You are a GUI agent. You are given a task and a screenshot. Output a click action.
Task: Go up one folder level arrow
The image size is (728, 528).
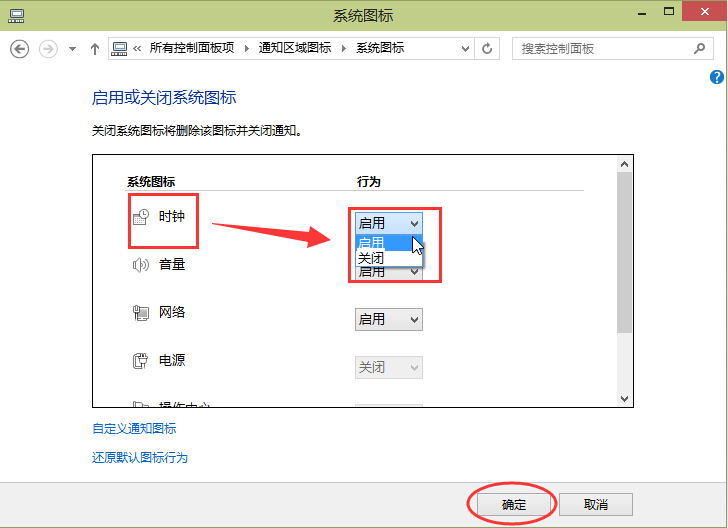coord(95,48)
